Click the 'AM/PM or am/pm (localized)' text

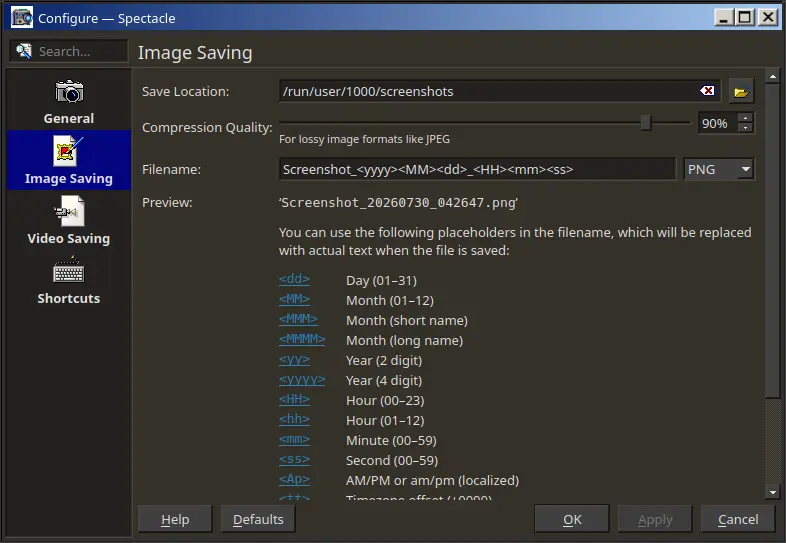(x=433, y=481)
